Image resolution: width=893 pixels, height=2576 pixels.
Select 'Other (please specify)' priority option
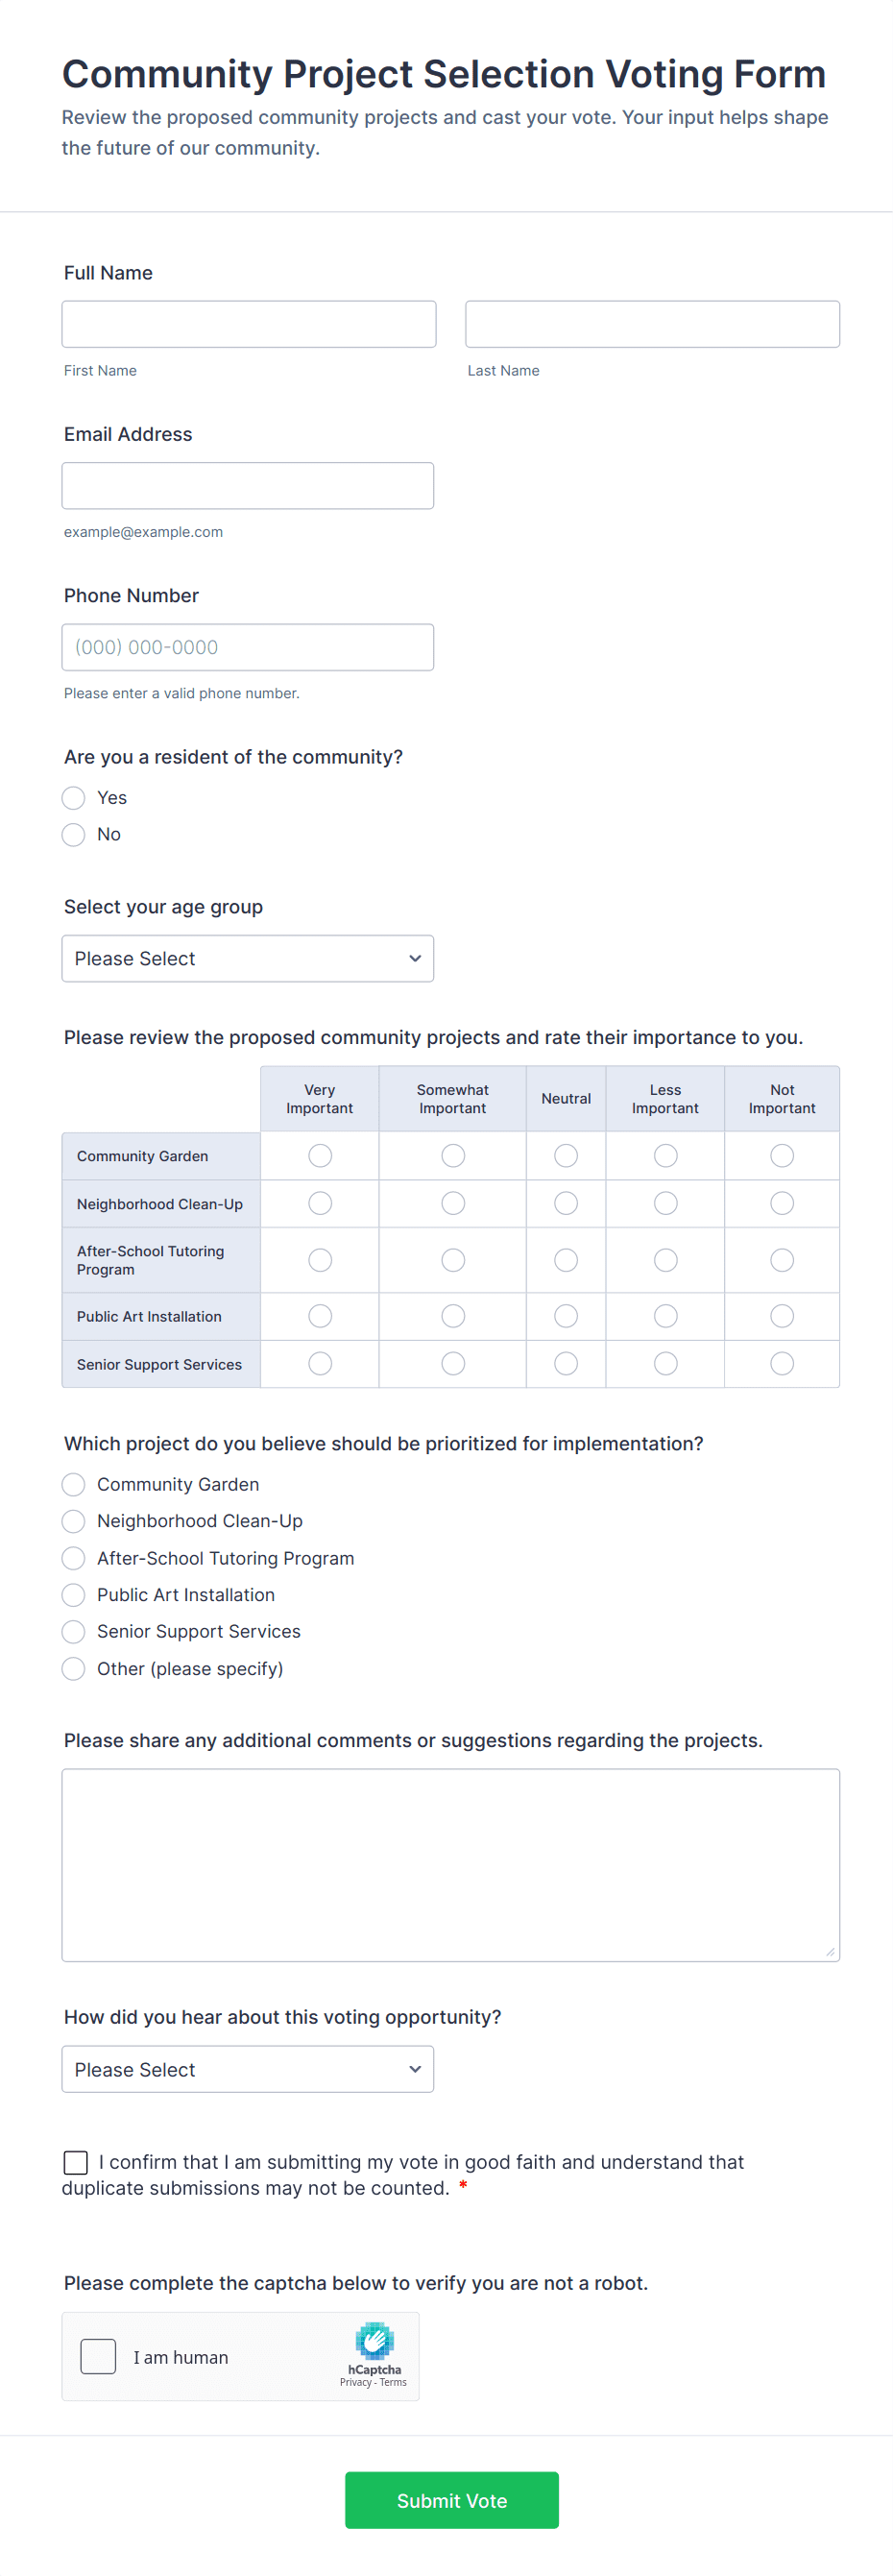(74, 1668)
